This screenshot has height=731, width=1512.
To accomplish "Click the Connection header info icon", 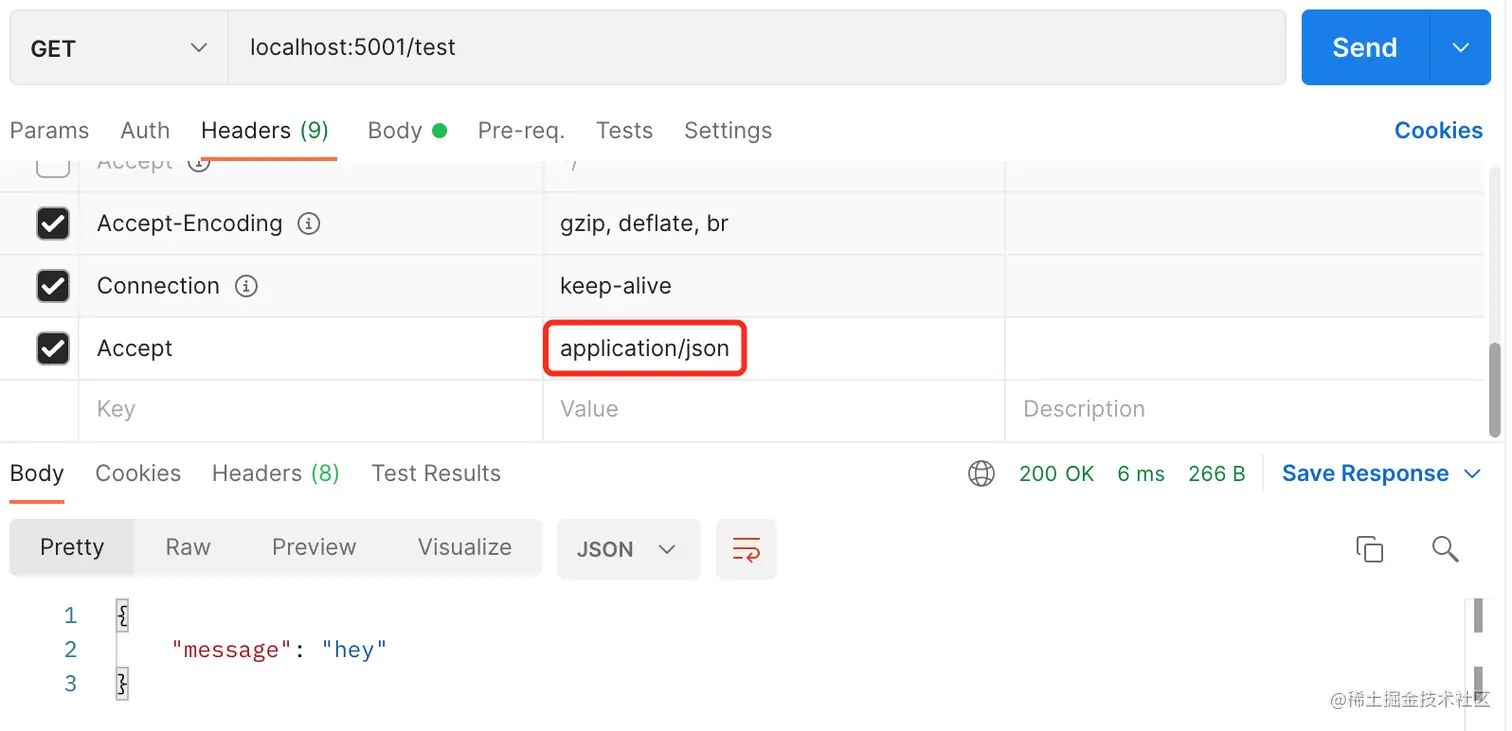I will pos(246,286).
